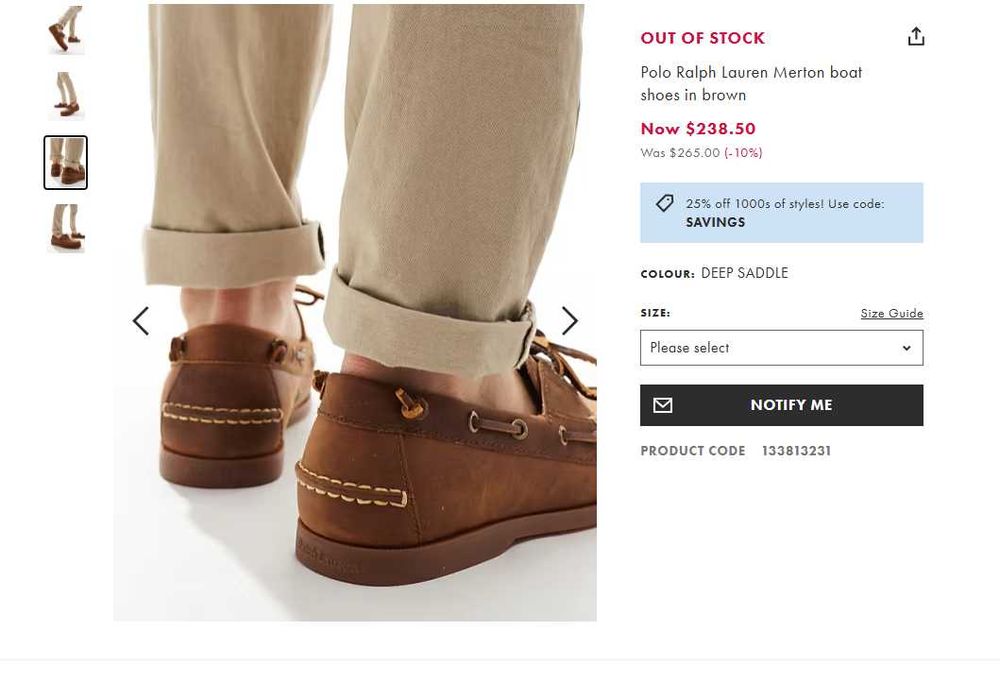Advance to the next product image

(x=569, y=321)
